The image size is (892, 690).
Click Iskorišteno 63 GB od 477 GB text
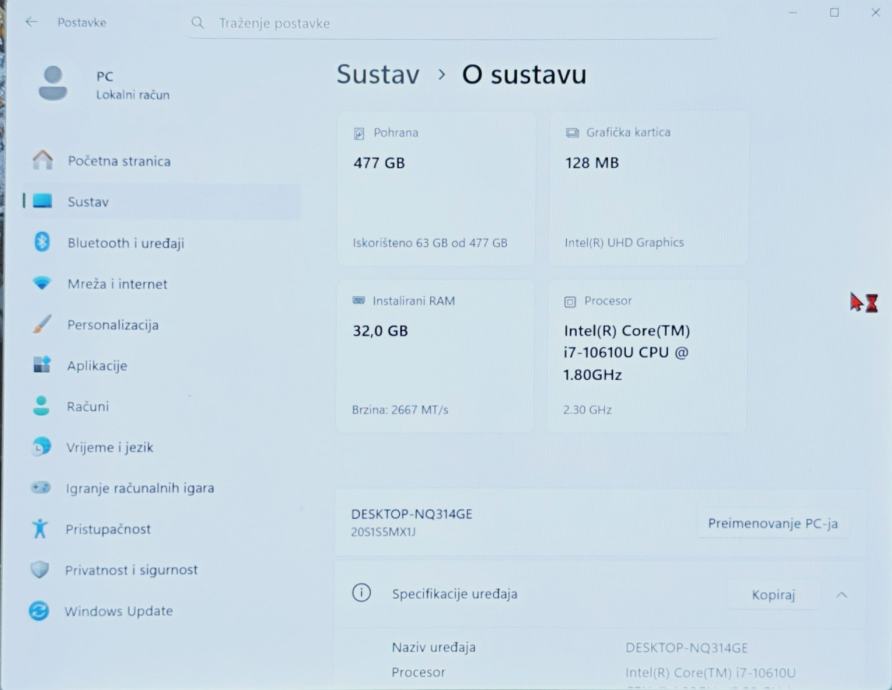click(430, 243)
